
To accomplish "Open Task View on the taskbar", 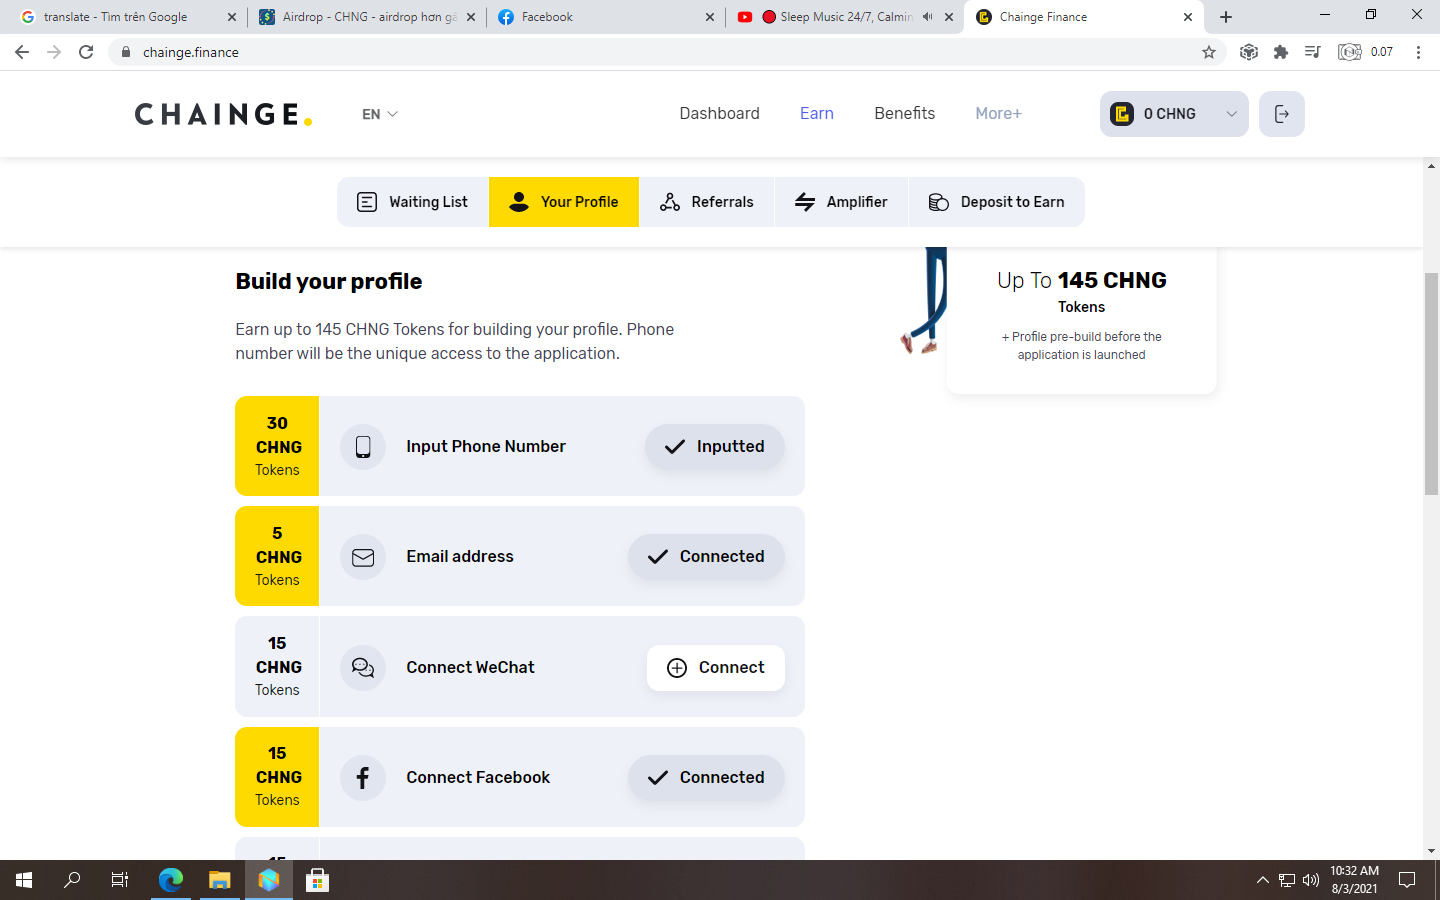I will click(x=120, y=880).
